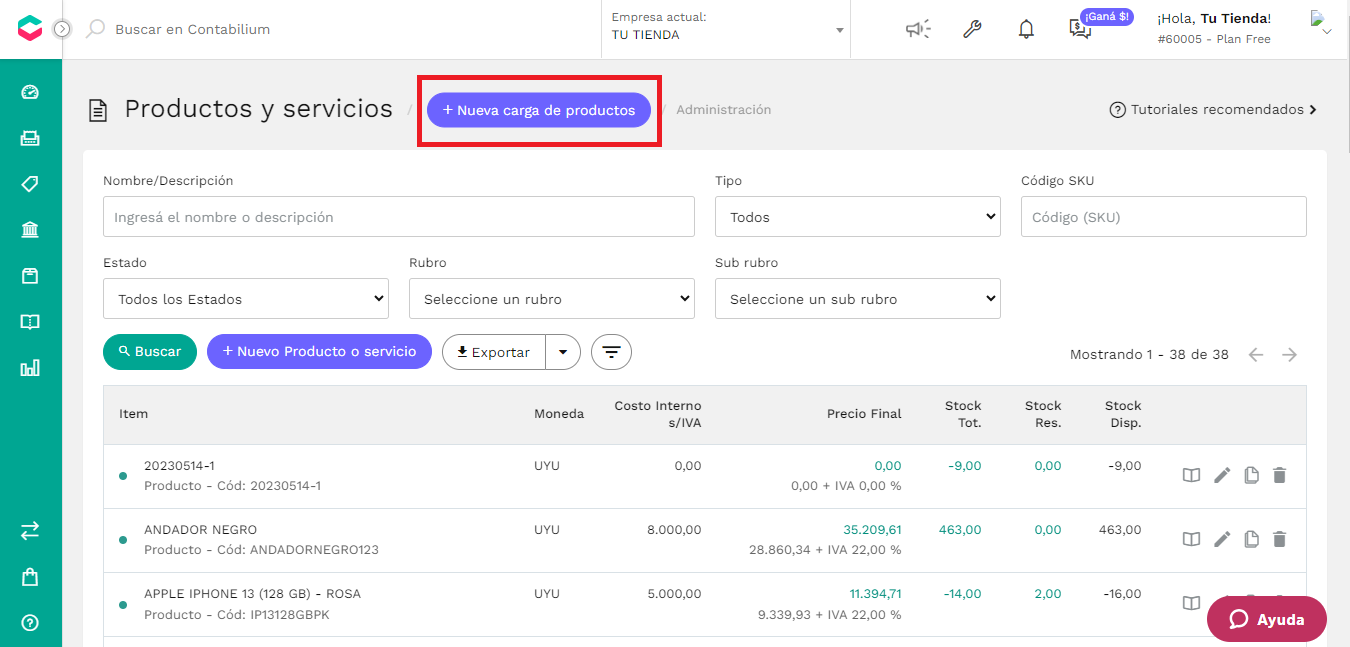
Task: Open the price tag icon in sidebar
Action: tap(30, 184)
